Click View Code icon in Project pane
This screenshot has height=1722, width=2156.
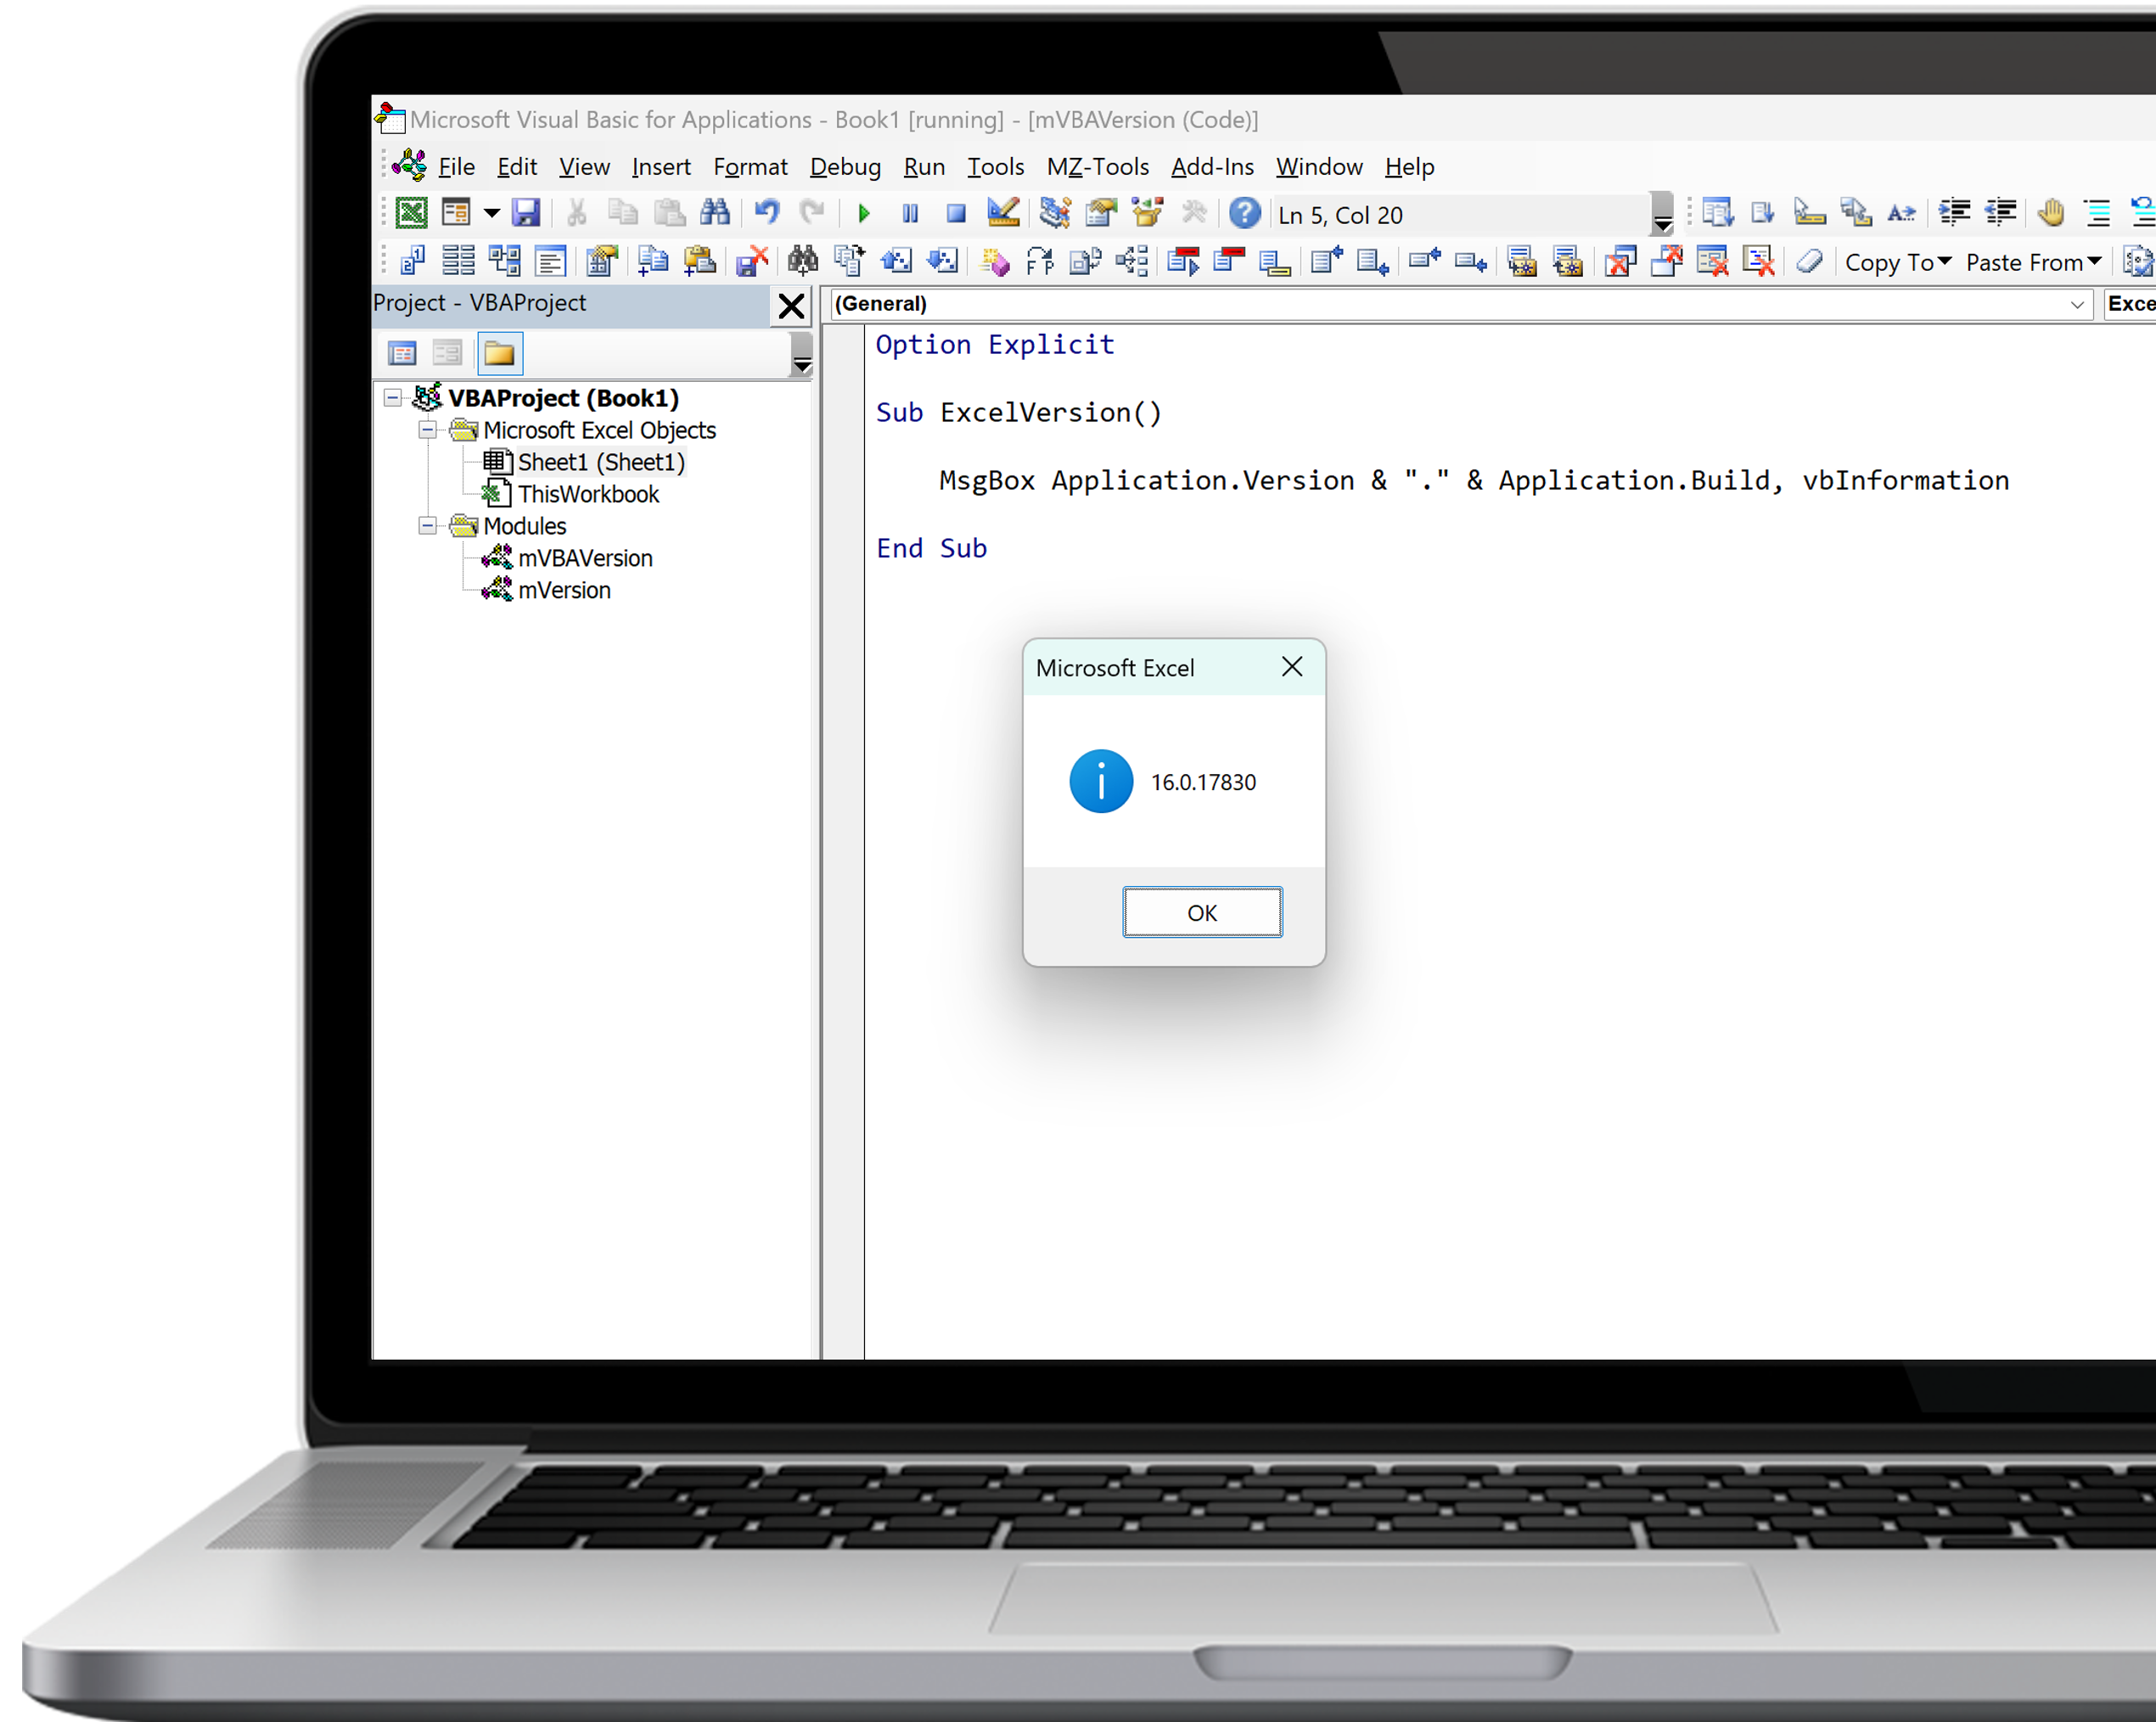click(402, 354)
